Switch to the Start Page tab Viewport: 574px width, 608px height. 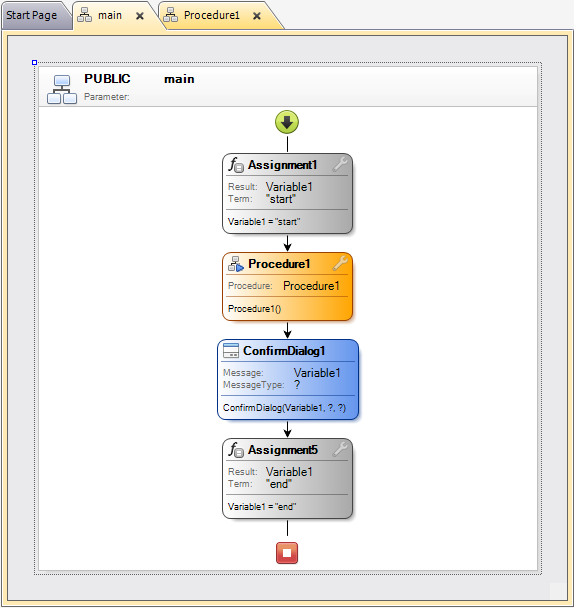tap(31, 16)
